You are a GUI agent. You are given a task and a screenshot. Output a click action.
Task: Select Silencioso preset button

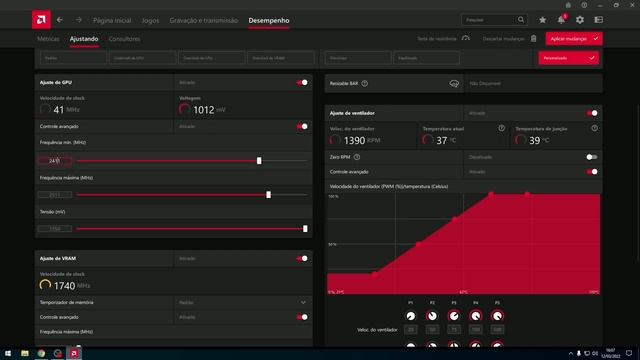point(358,58)
